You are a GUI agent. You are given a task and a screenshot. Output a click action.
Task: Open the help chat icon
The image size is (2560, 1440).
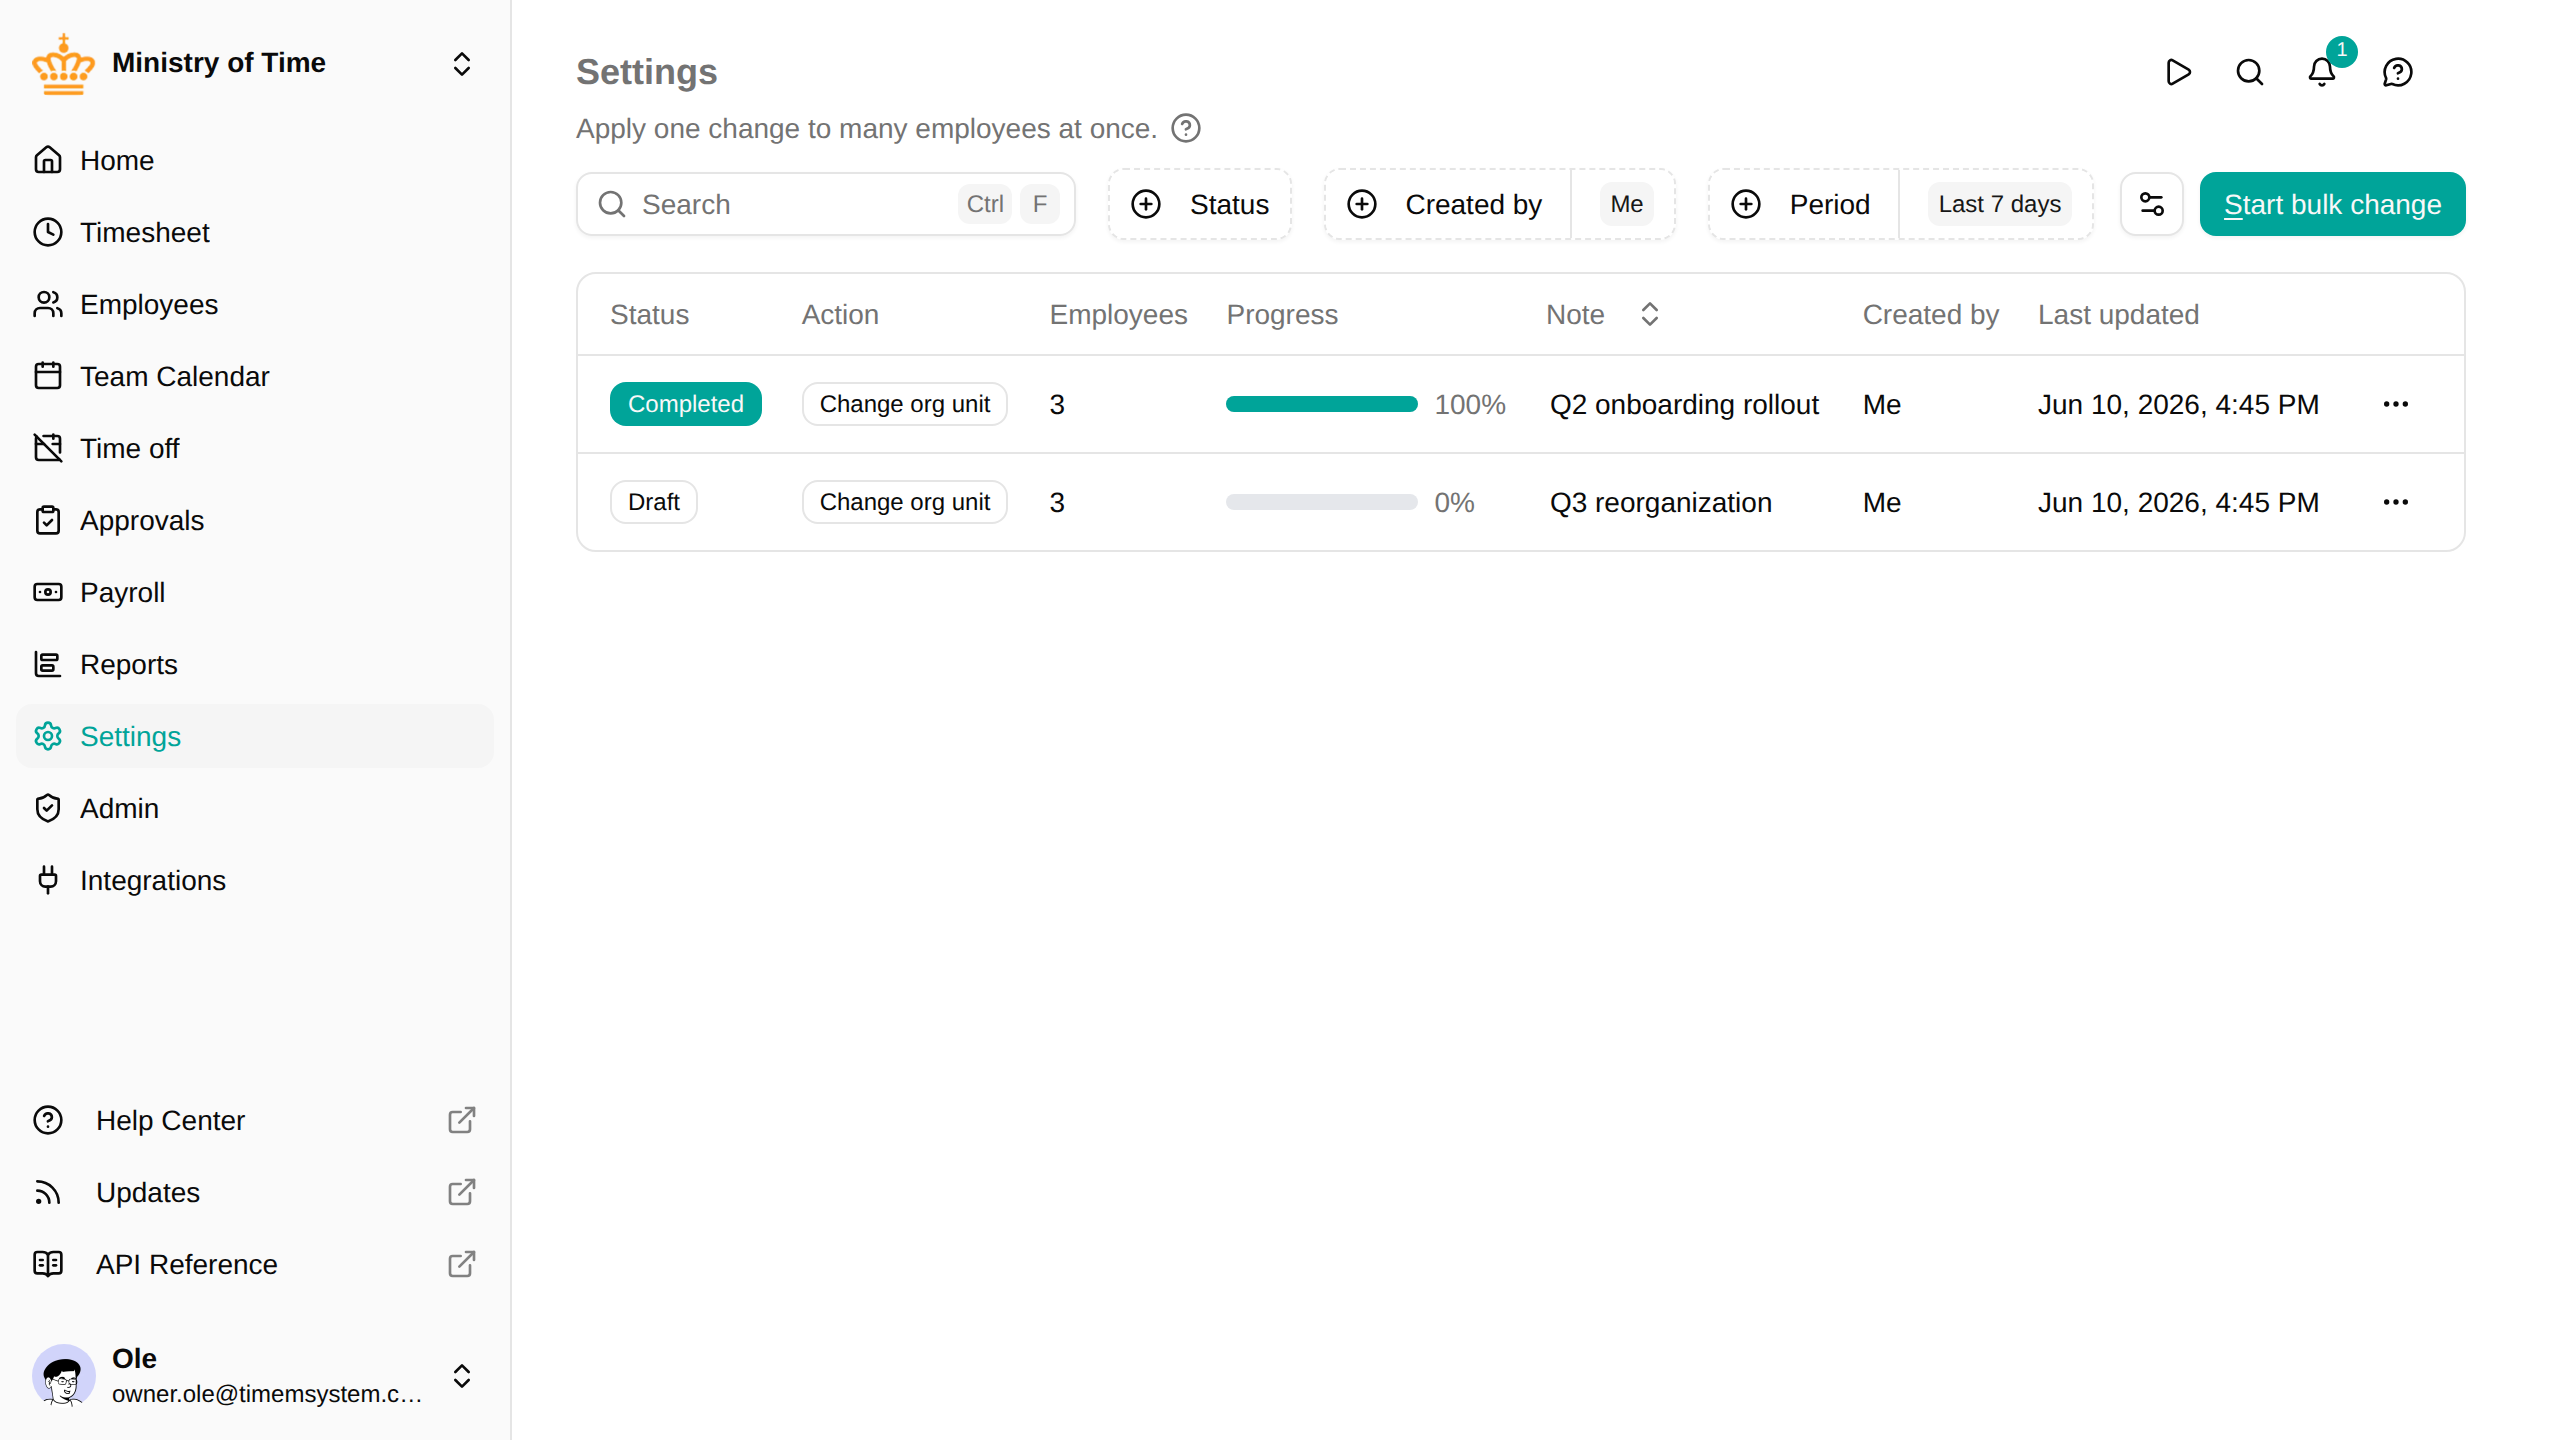(x=2398, y=72)
